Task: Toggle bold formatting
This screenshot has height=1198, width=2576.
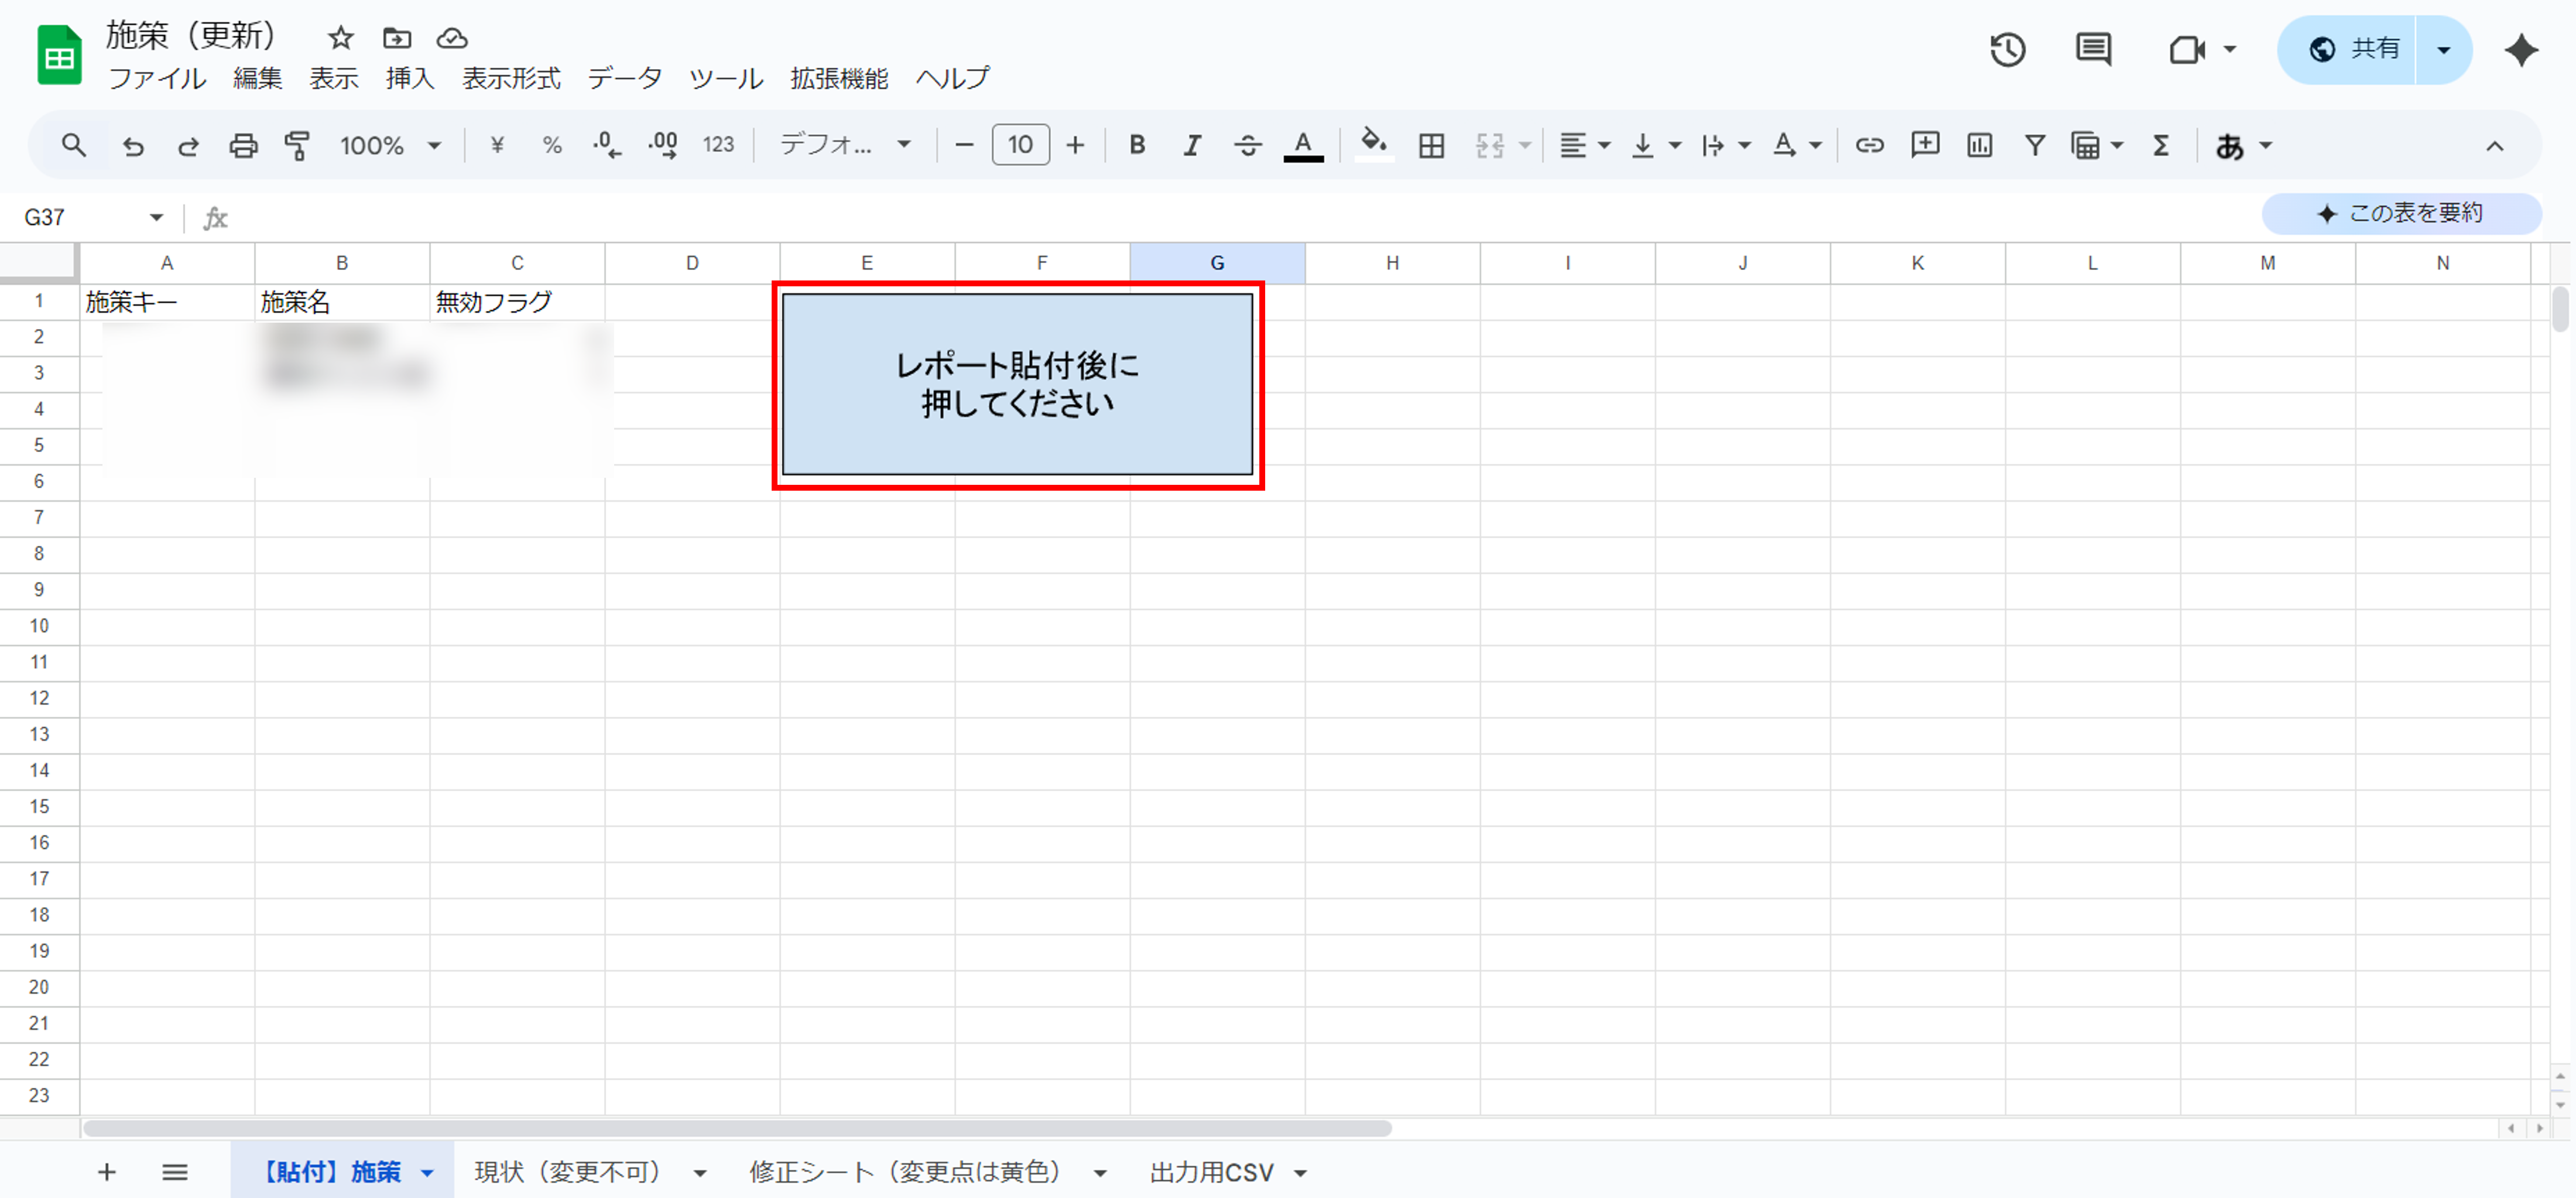Action: [1137, 145]
